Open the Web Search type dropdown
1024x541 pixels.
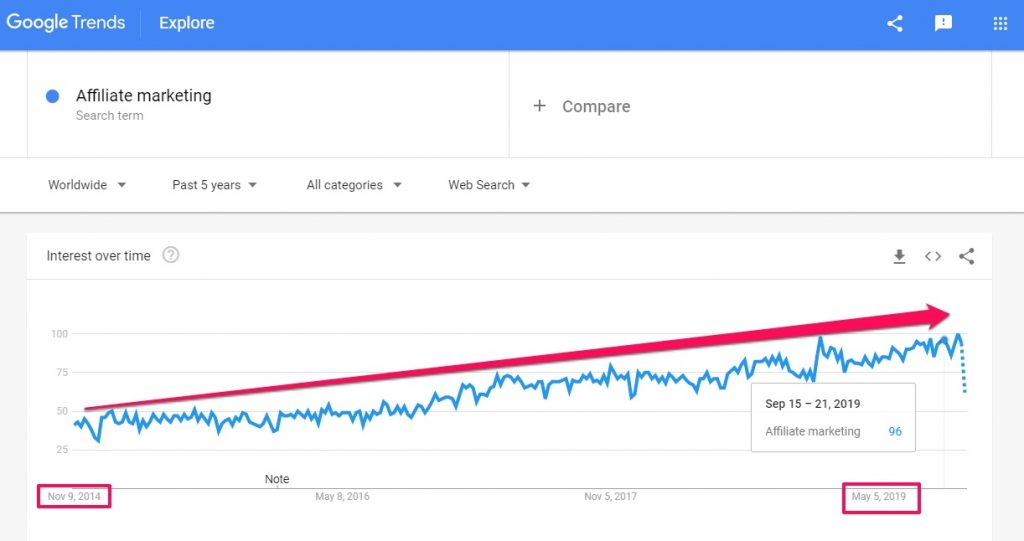click(x=489, y=185)
